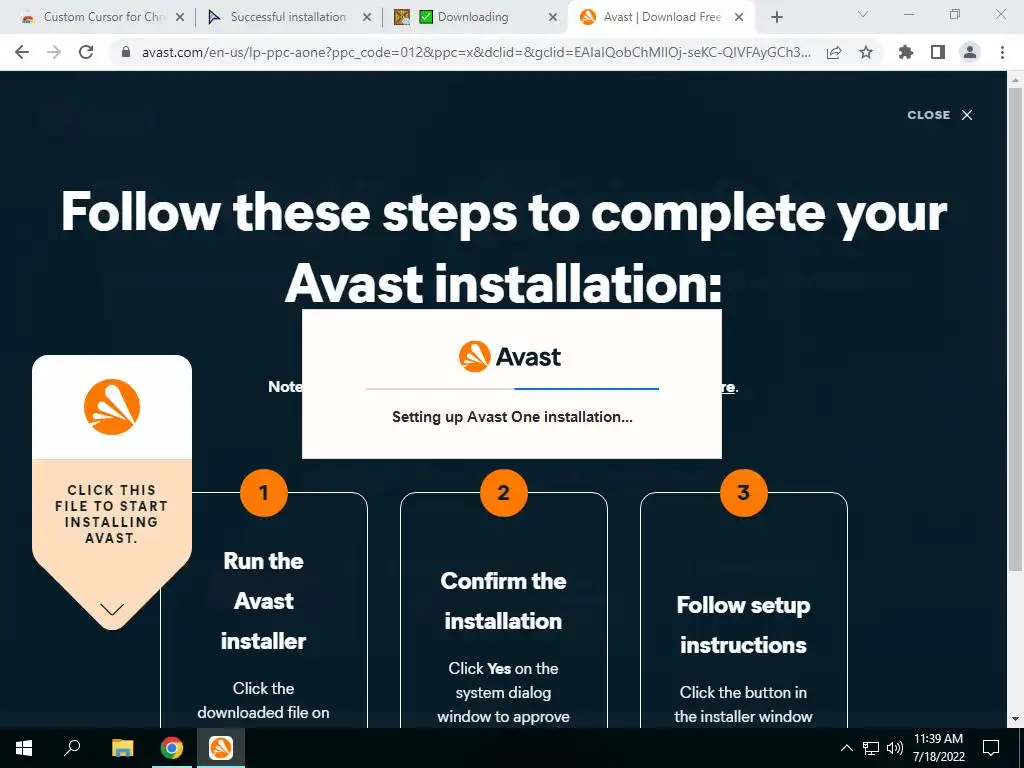The width and height of the screenshot is (1024, 768).
Task: Open the Chrome profile avatar
Action: click(970, 52)
